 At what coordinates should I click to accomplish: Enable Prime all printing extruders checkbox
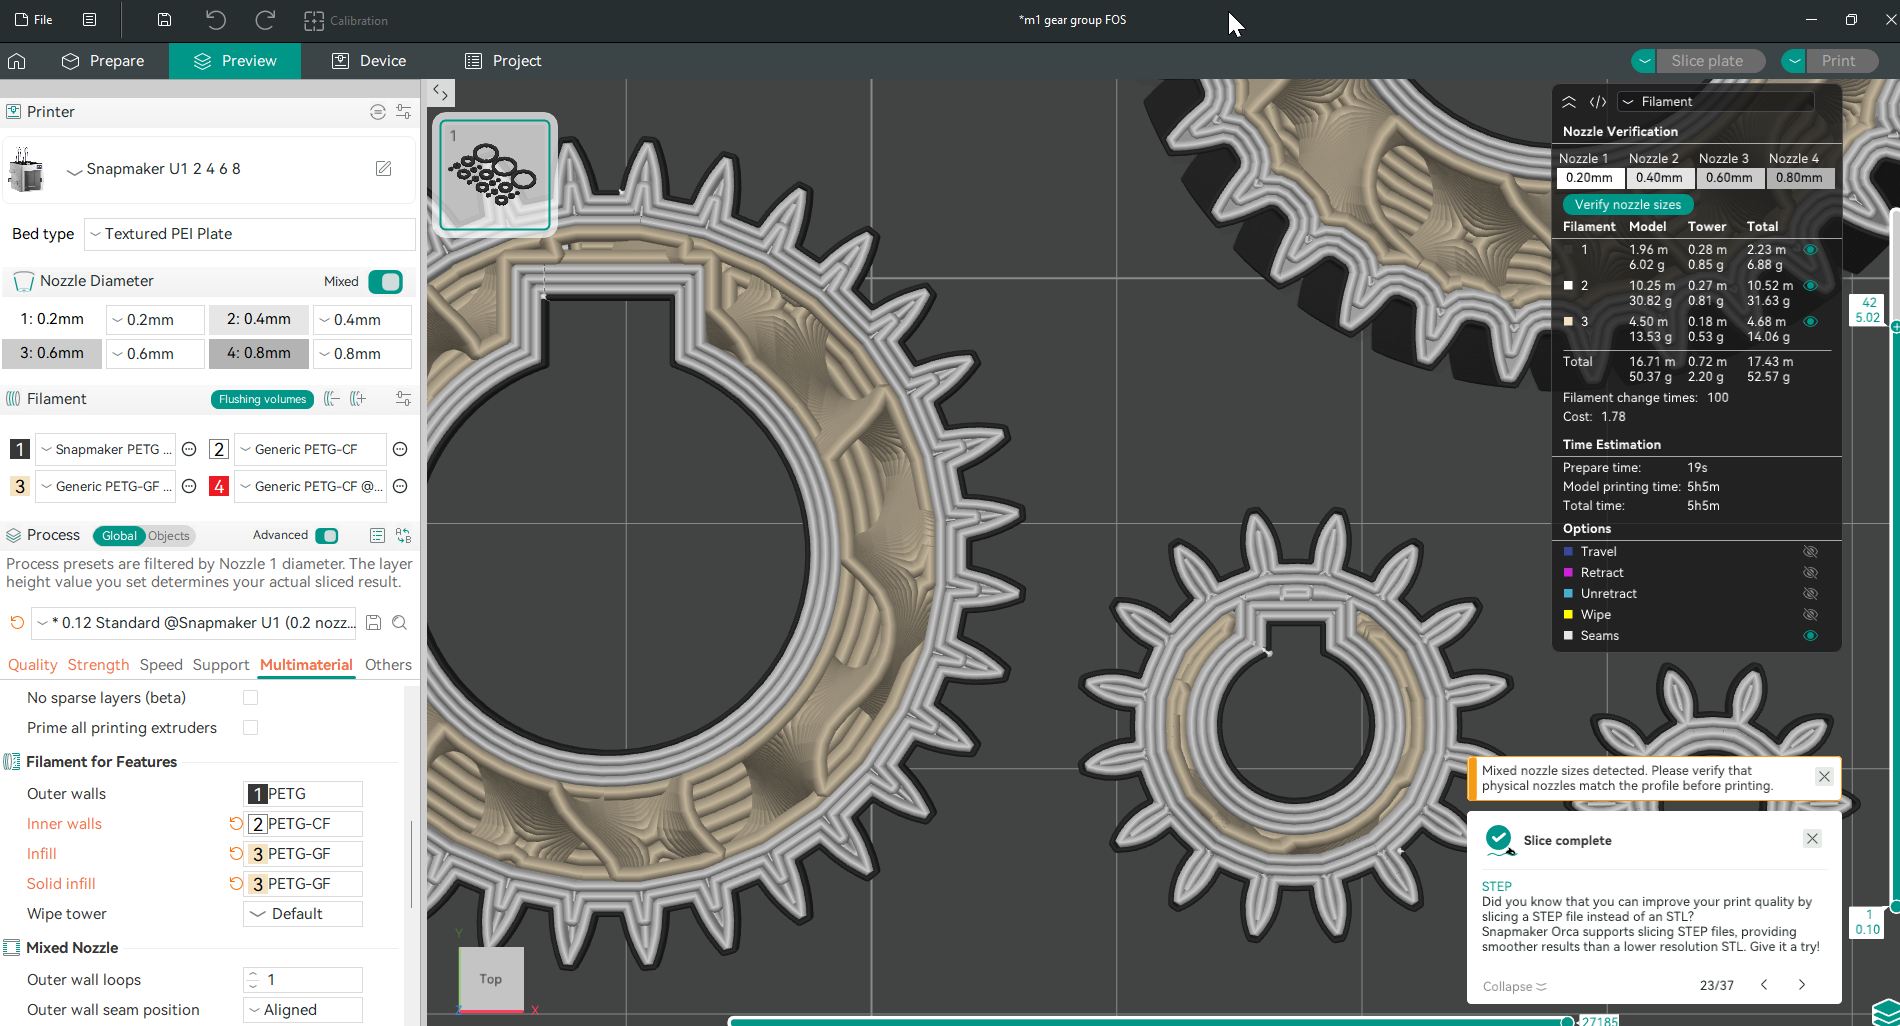250,728
